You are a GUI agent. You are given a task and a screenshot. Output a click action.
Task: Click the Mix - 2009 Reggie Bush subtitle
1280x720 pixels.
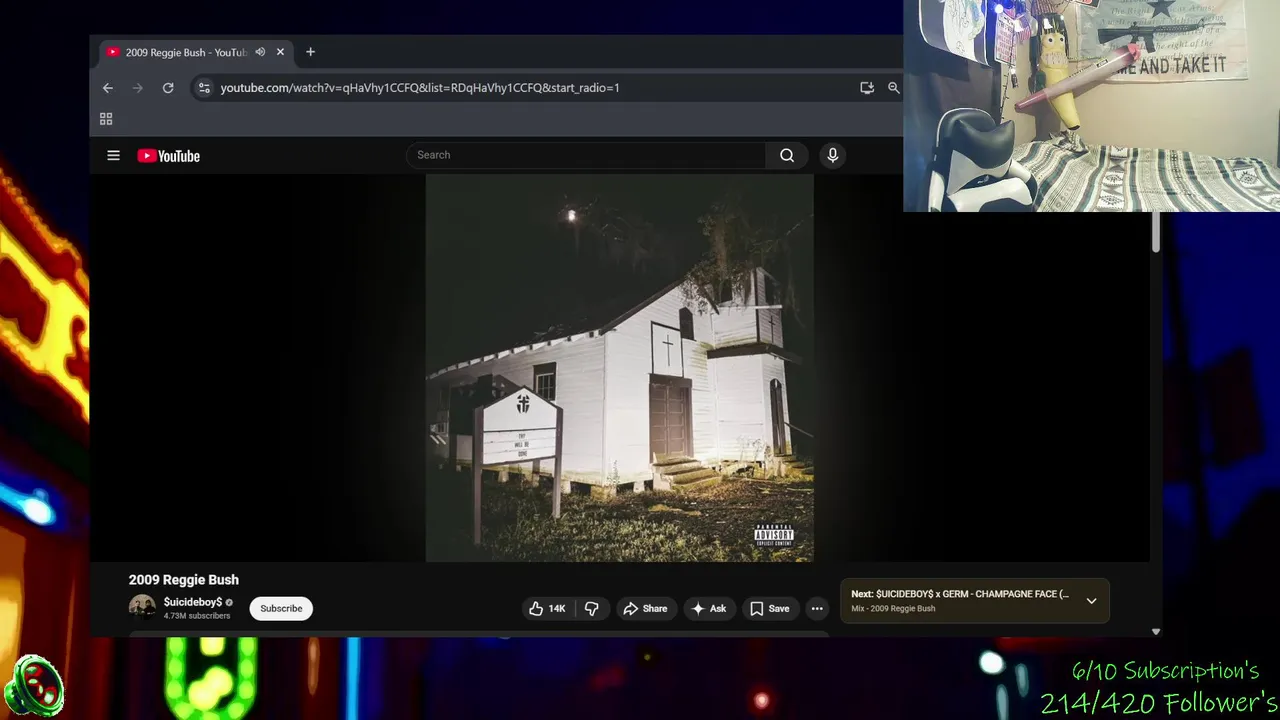pyautogui.click(x=893, y=609)
